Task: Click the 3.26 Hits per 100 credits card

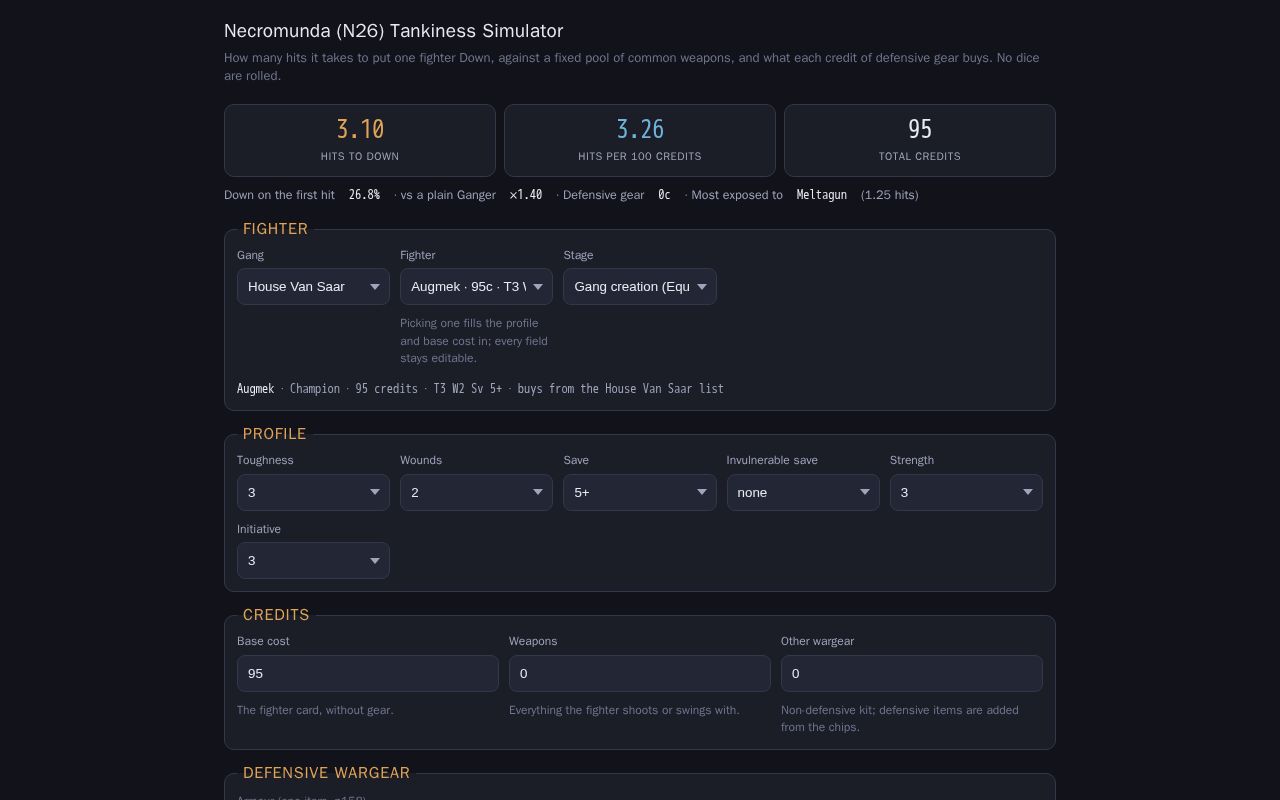Action: [x=640, y=140]
